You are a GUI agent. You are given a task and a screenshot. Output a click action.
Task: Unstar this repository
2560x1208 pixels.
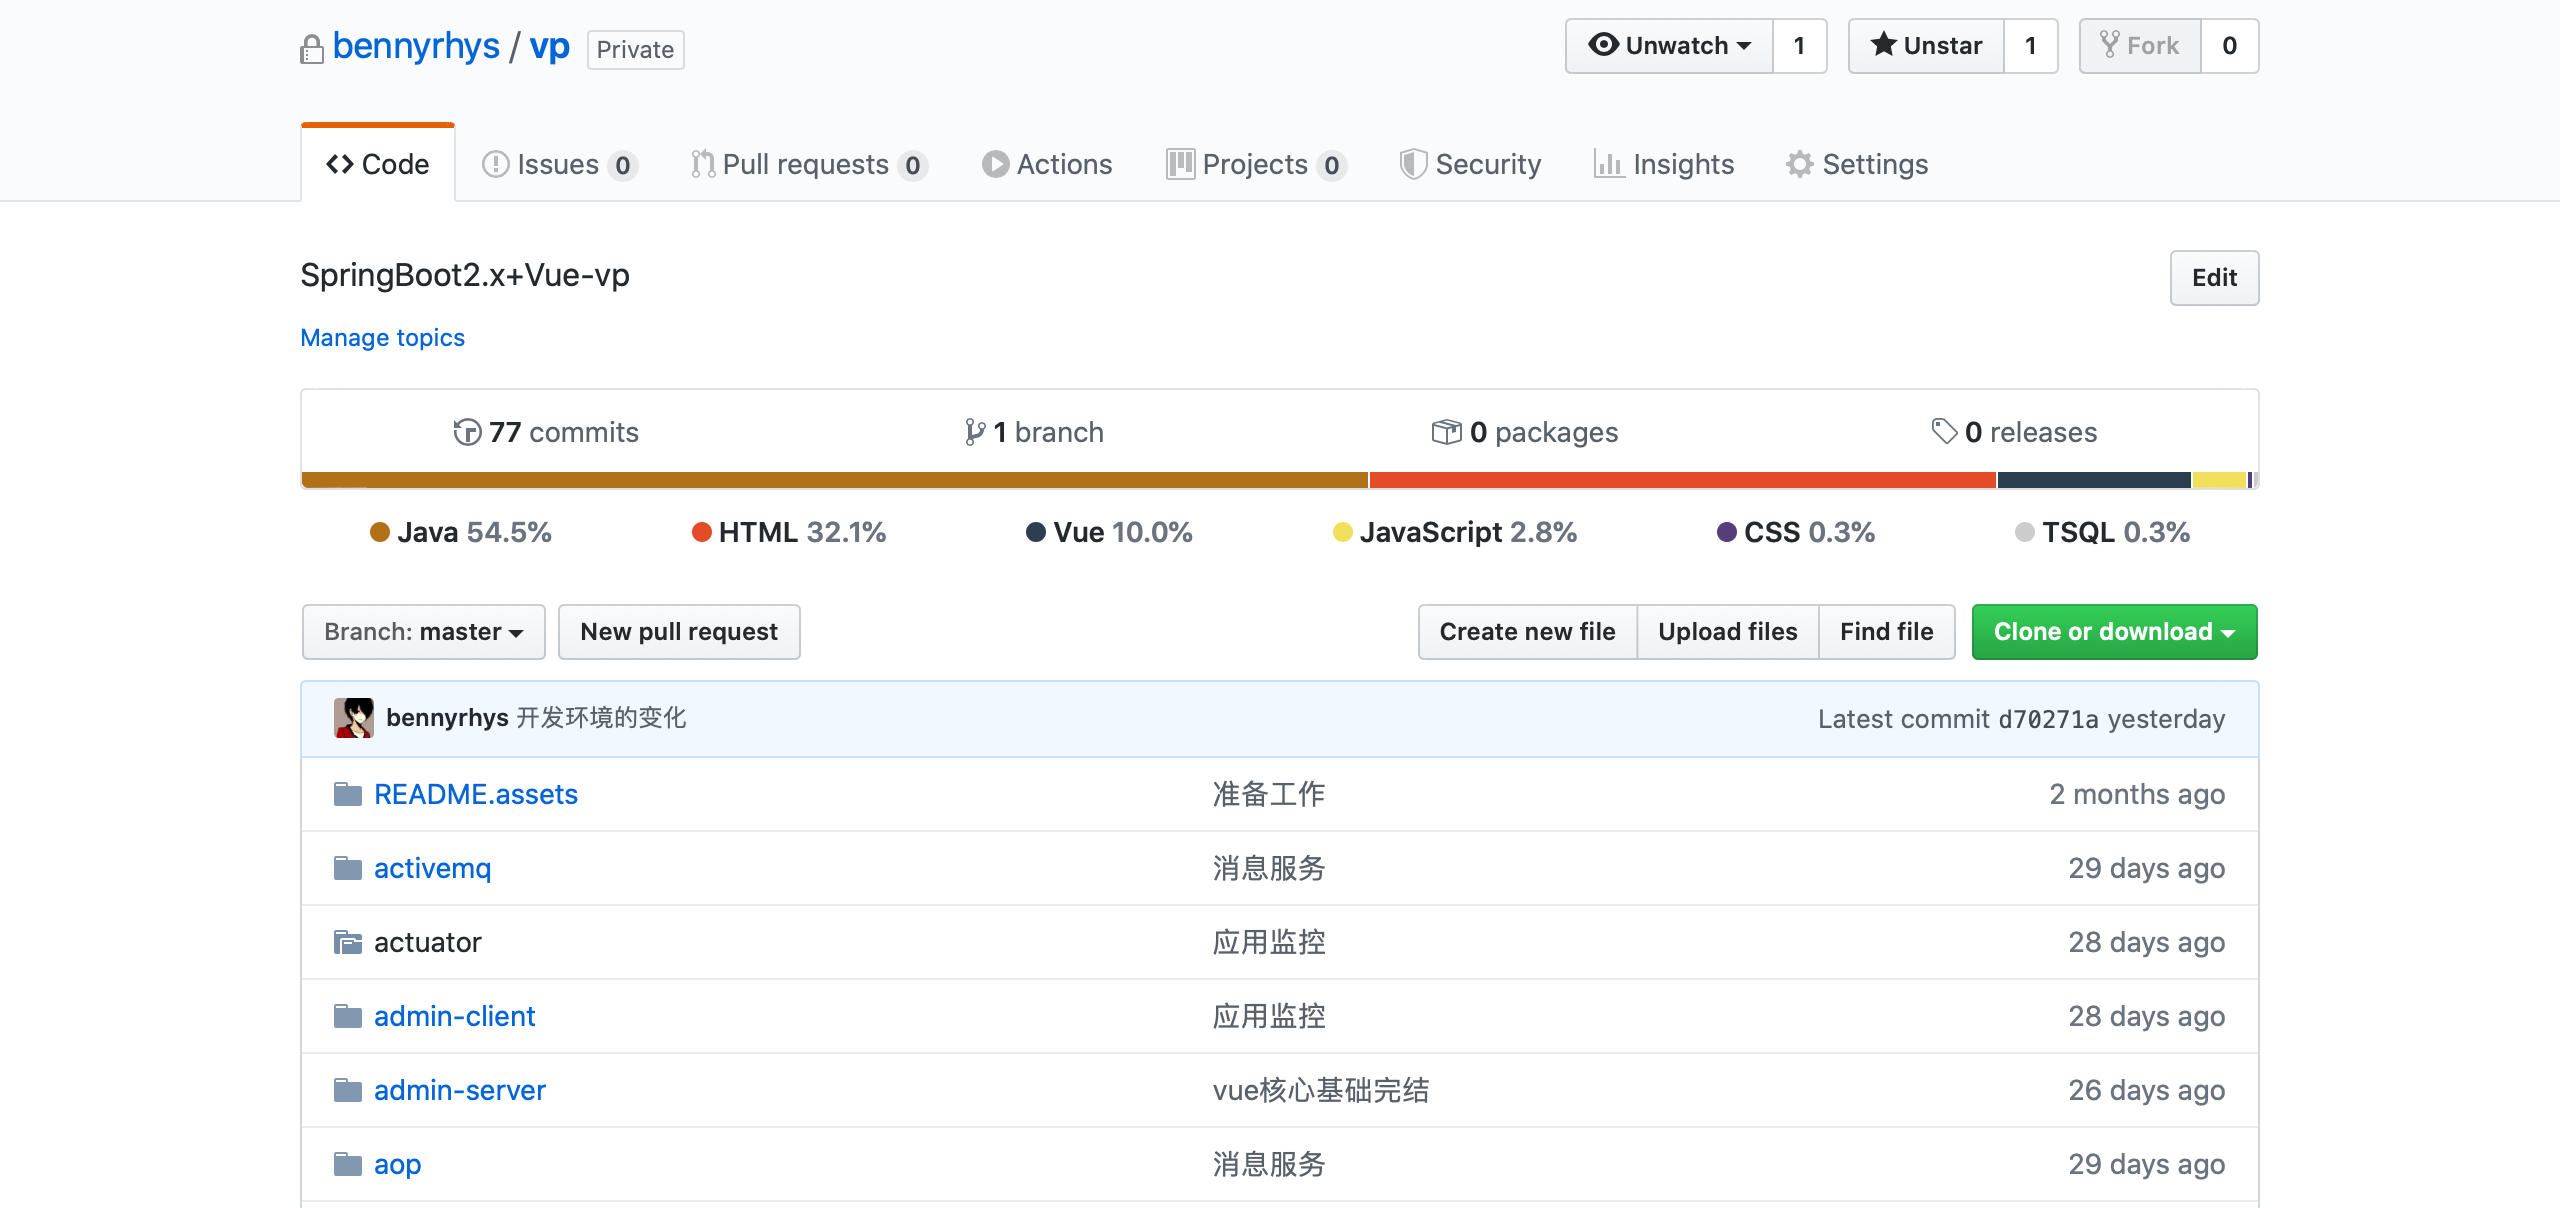pos(1926,46)
